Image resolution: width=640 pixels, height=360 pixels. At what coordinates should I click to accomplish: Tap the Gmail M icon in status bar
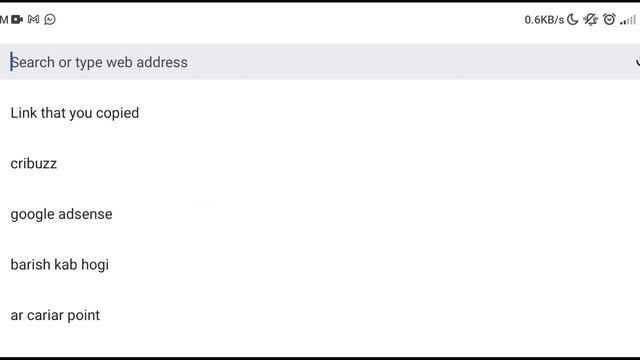coord(4,19)
